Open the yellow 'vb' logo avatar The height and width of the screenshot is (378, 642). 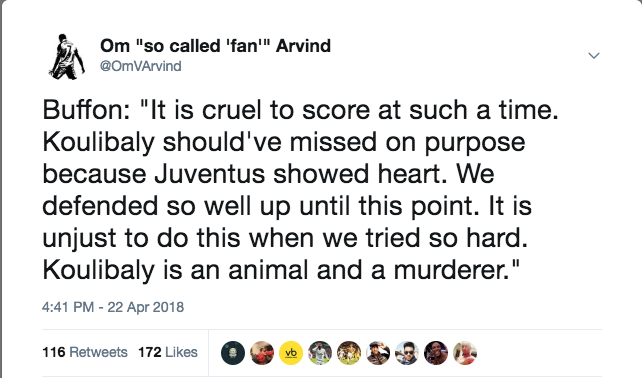click(291, 353)
